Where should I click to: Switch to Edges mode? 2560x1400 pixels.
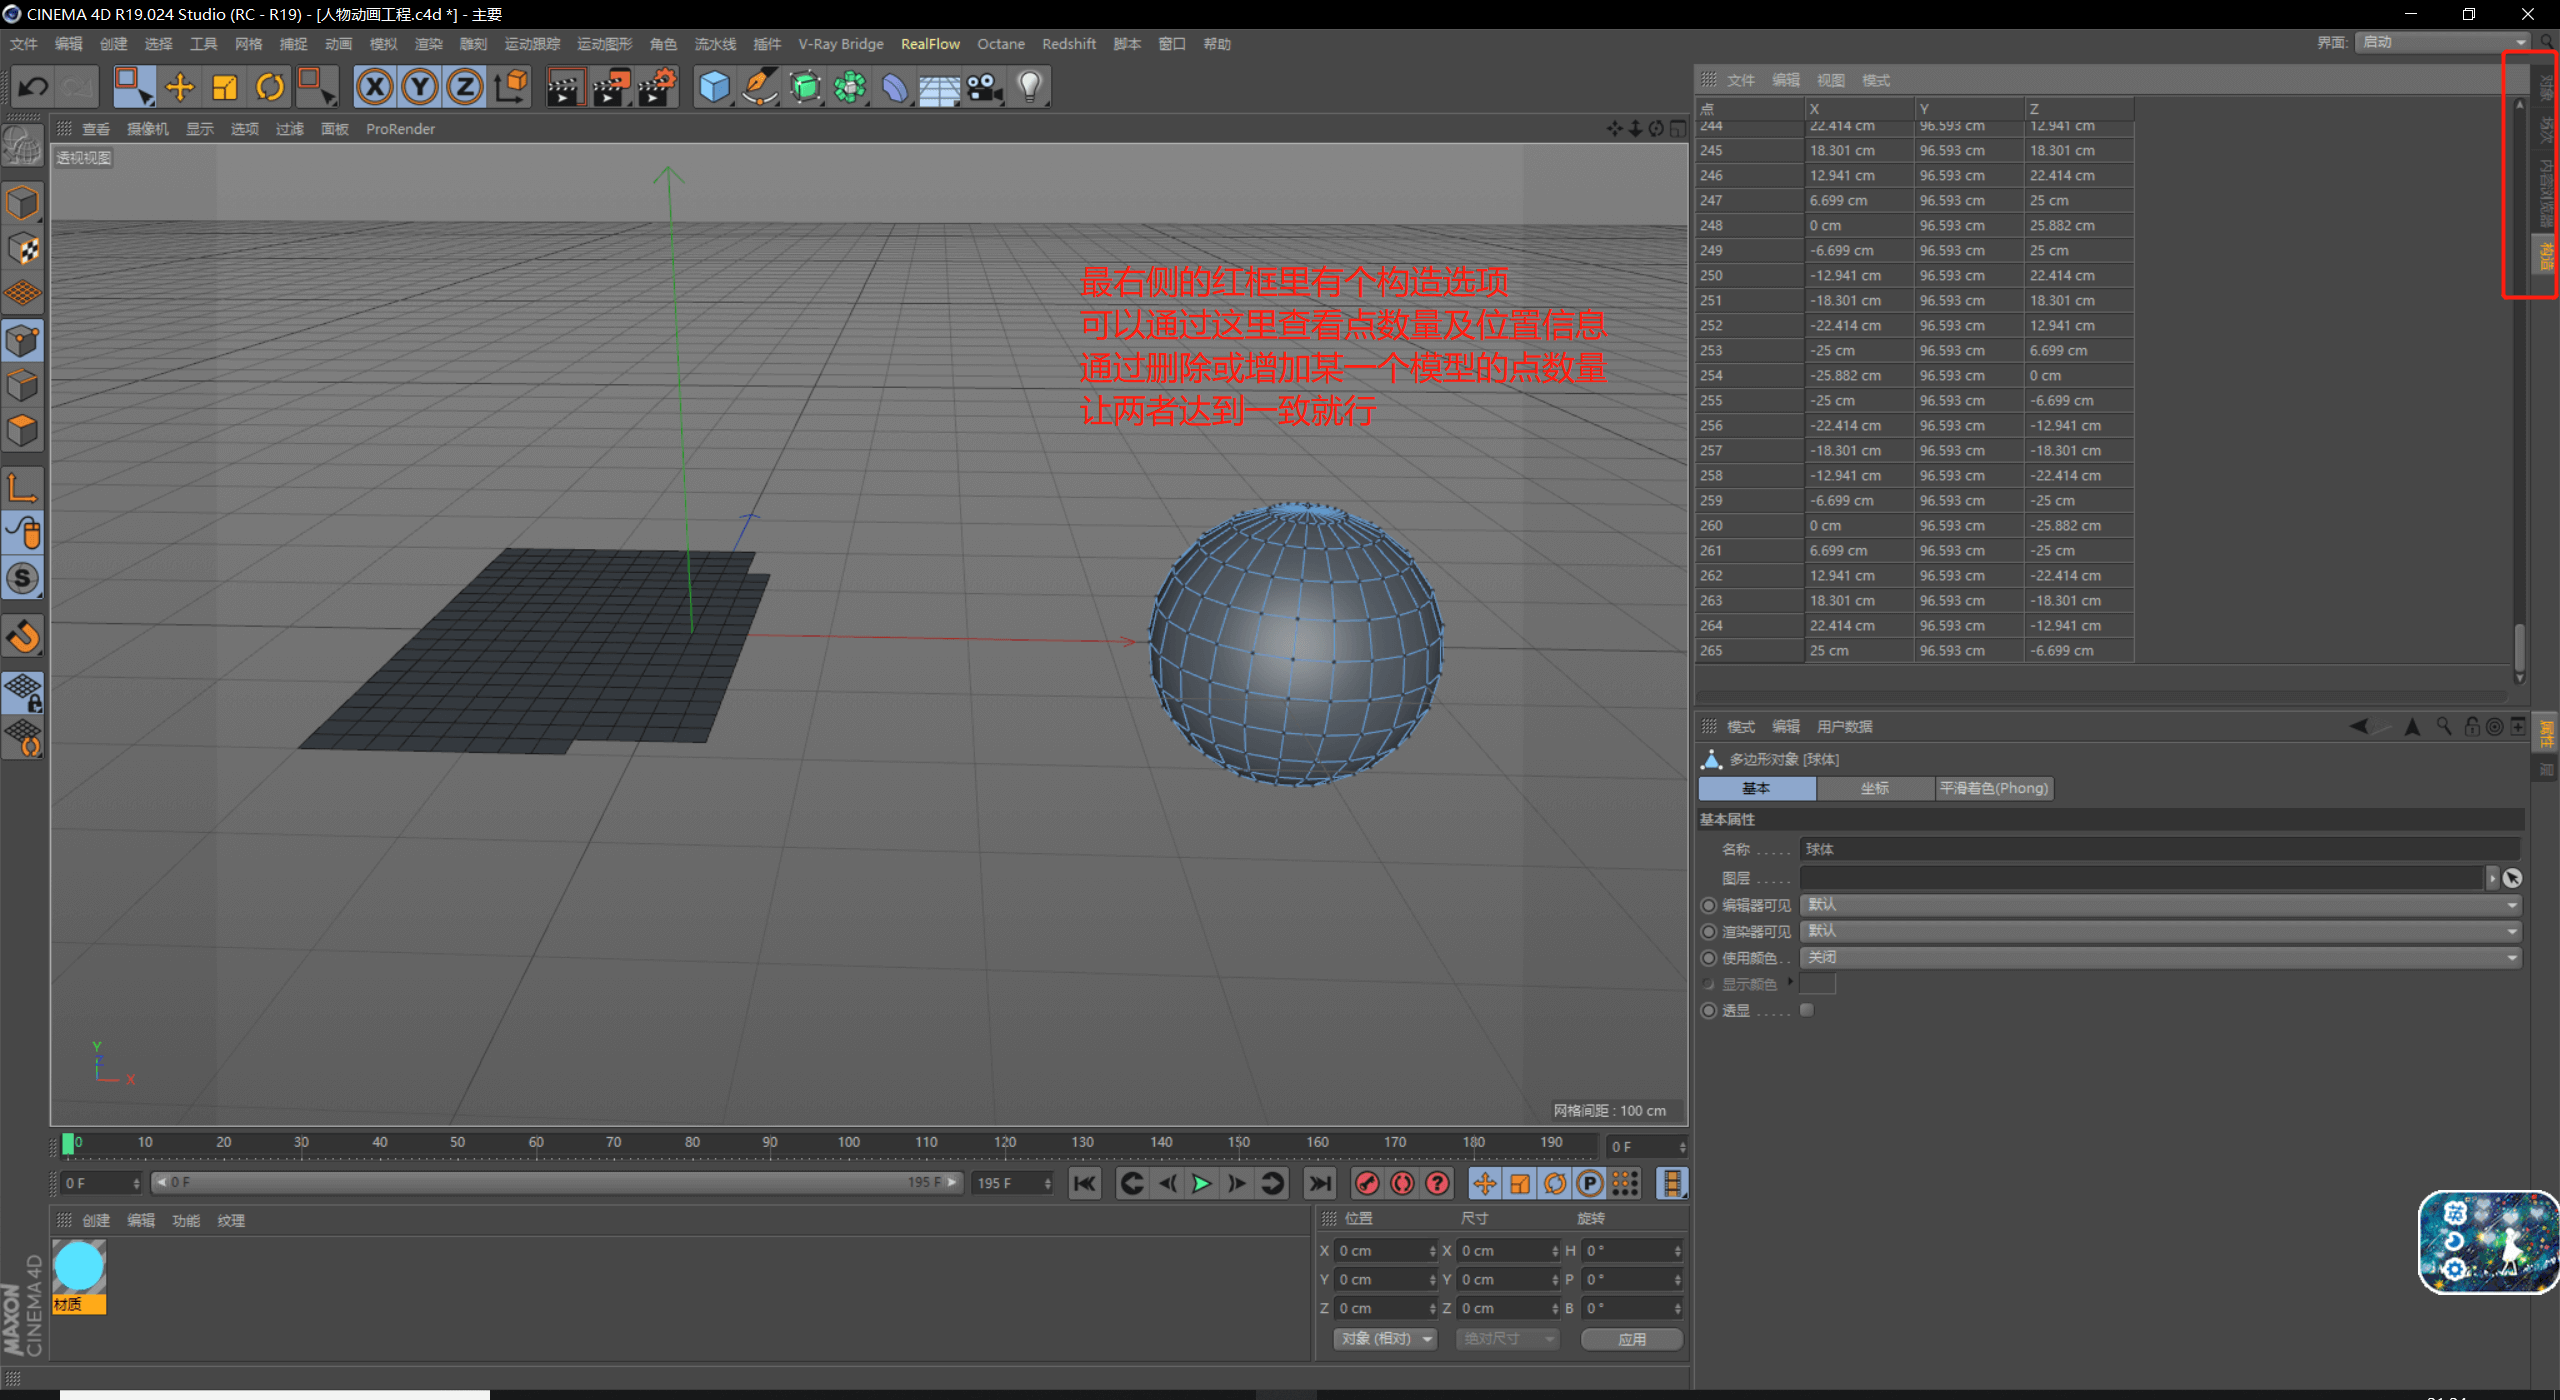[x=23, y=386]
